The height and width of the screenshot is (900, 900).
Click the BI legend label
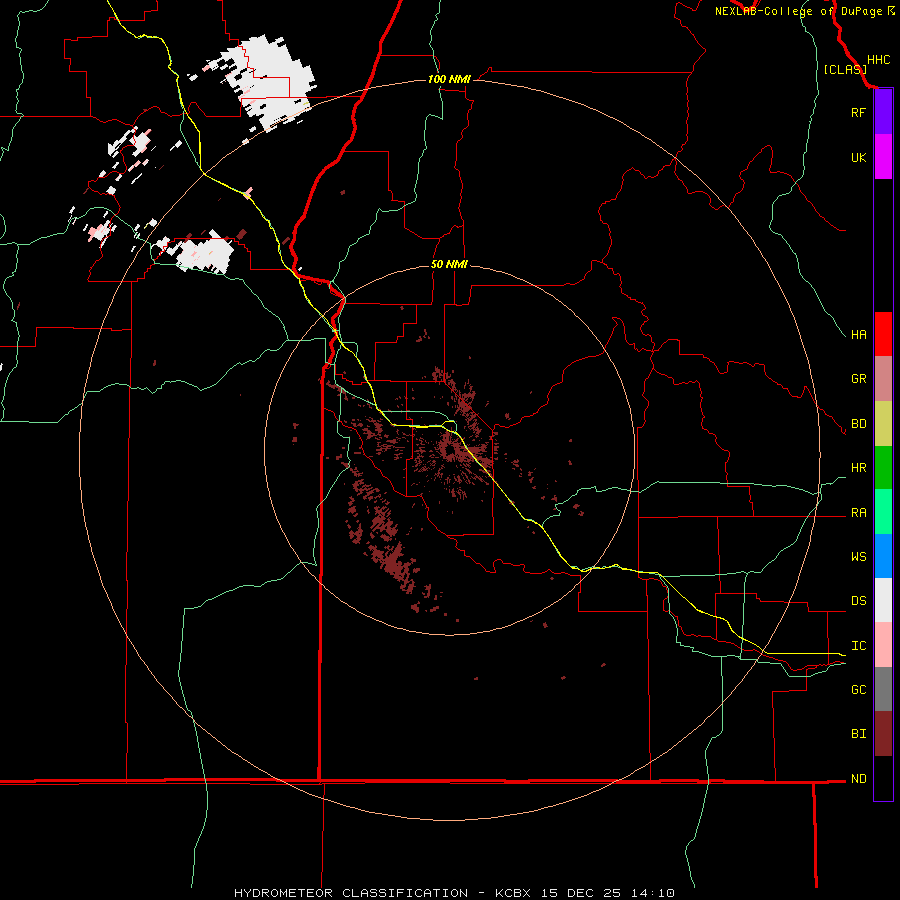click(x=859, y=734)
